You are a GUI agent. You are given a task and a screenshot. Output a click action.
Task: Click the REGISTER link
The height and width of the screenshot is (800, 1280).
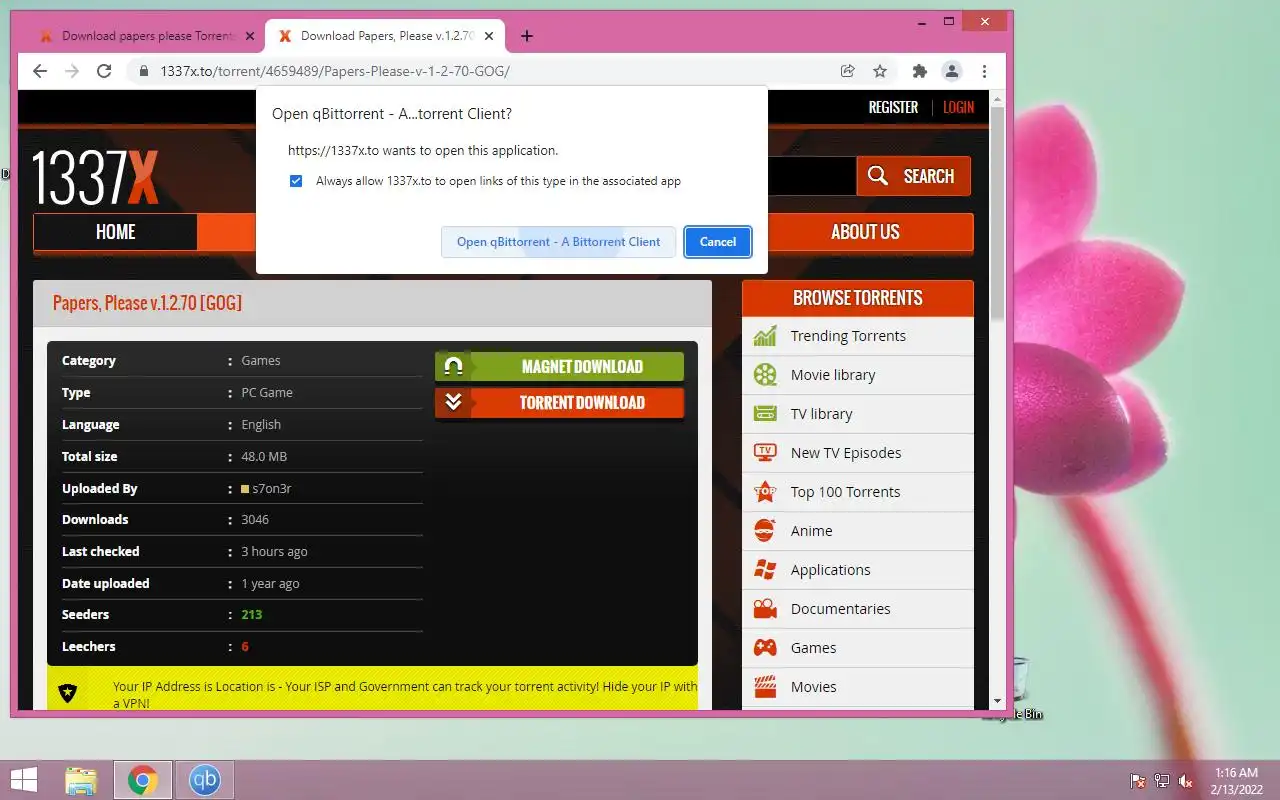pyautogui.click(x=893, y=107)
